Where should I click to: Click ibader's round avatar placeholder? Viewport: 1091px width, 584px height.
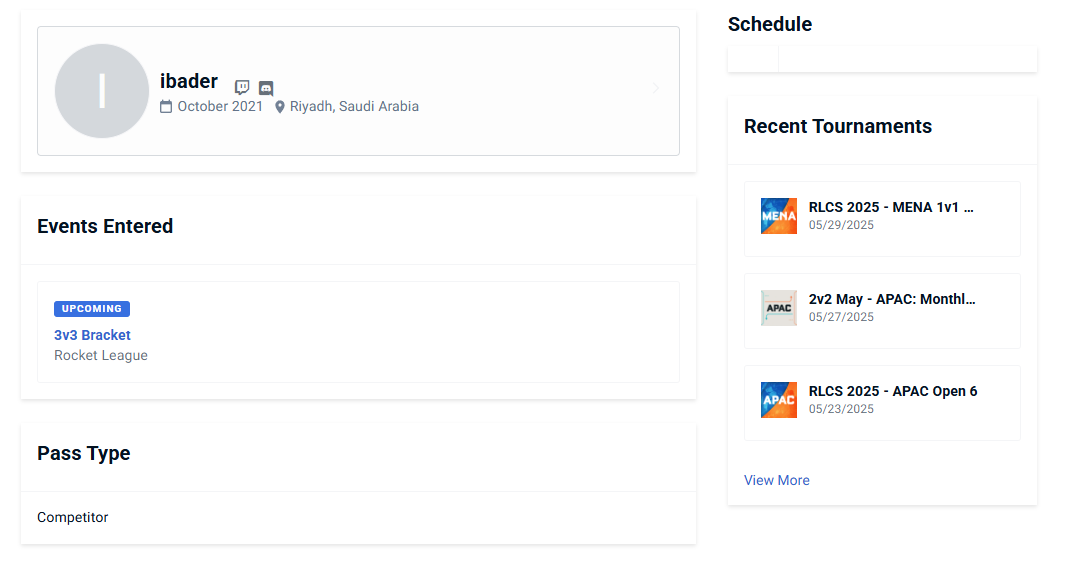[102, 91]
